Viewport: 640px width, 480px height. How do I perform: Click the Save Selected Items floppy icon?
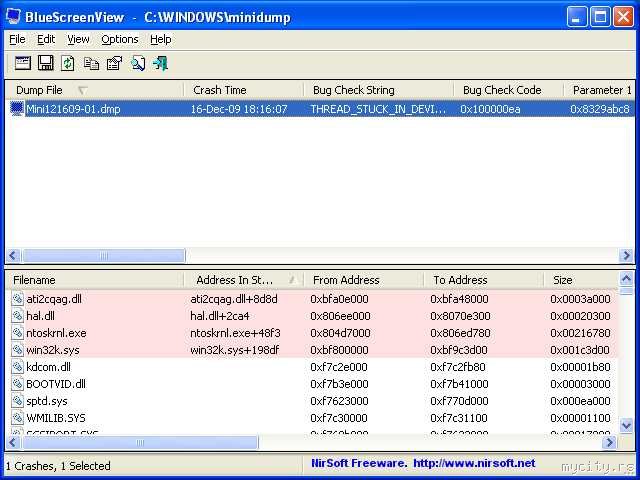tap(45, 63)
